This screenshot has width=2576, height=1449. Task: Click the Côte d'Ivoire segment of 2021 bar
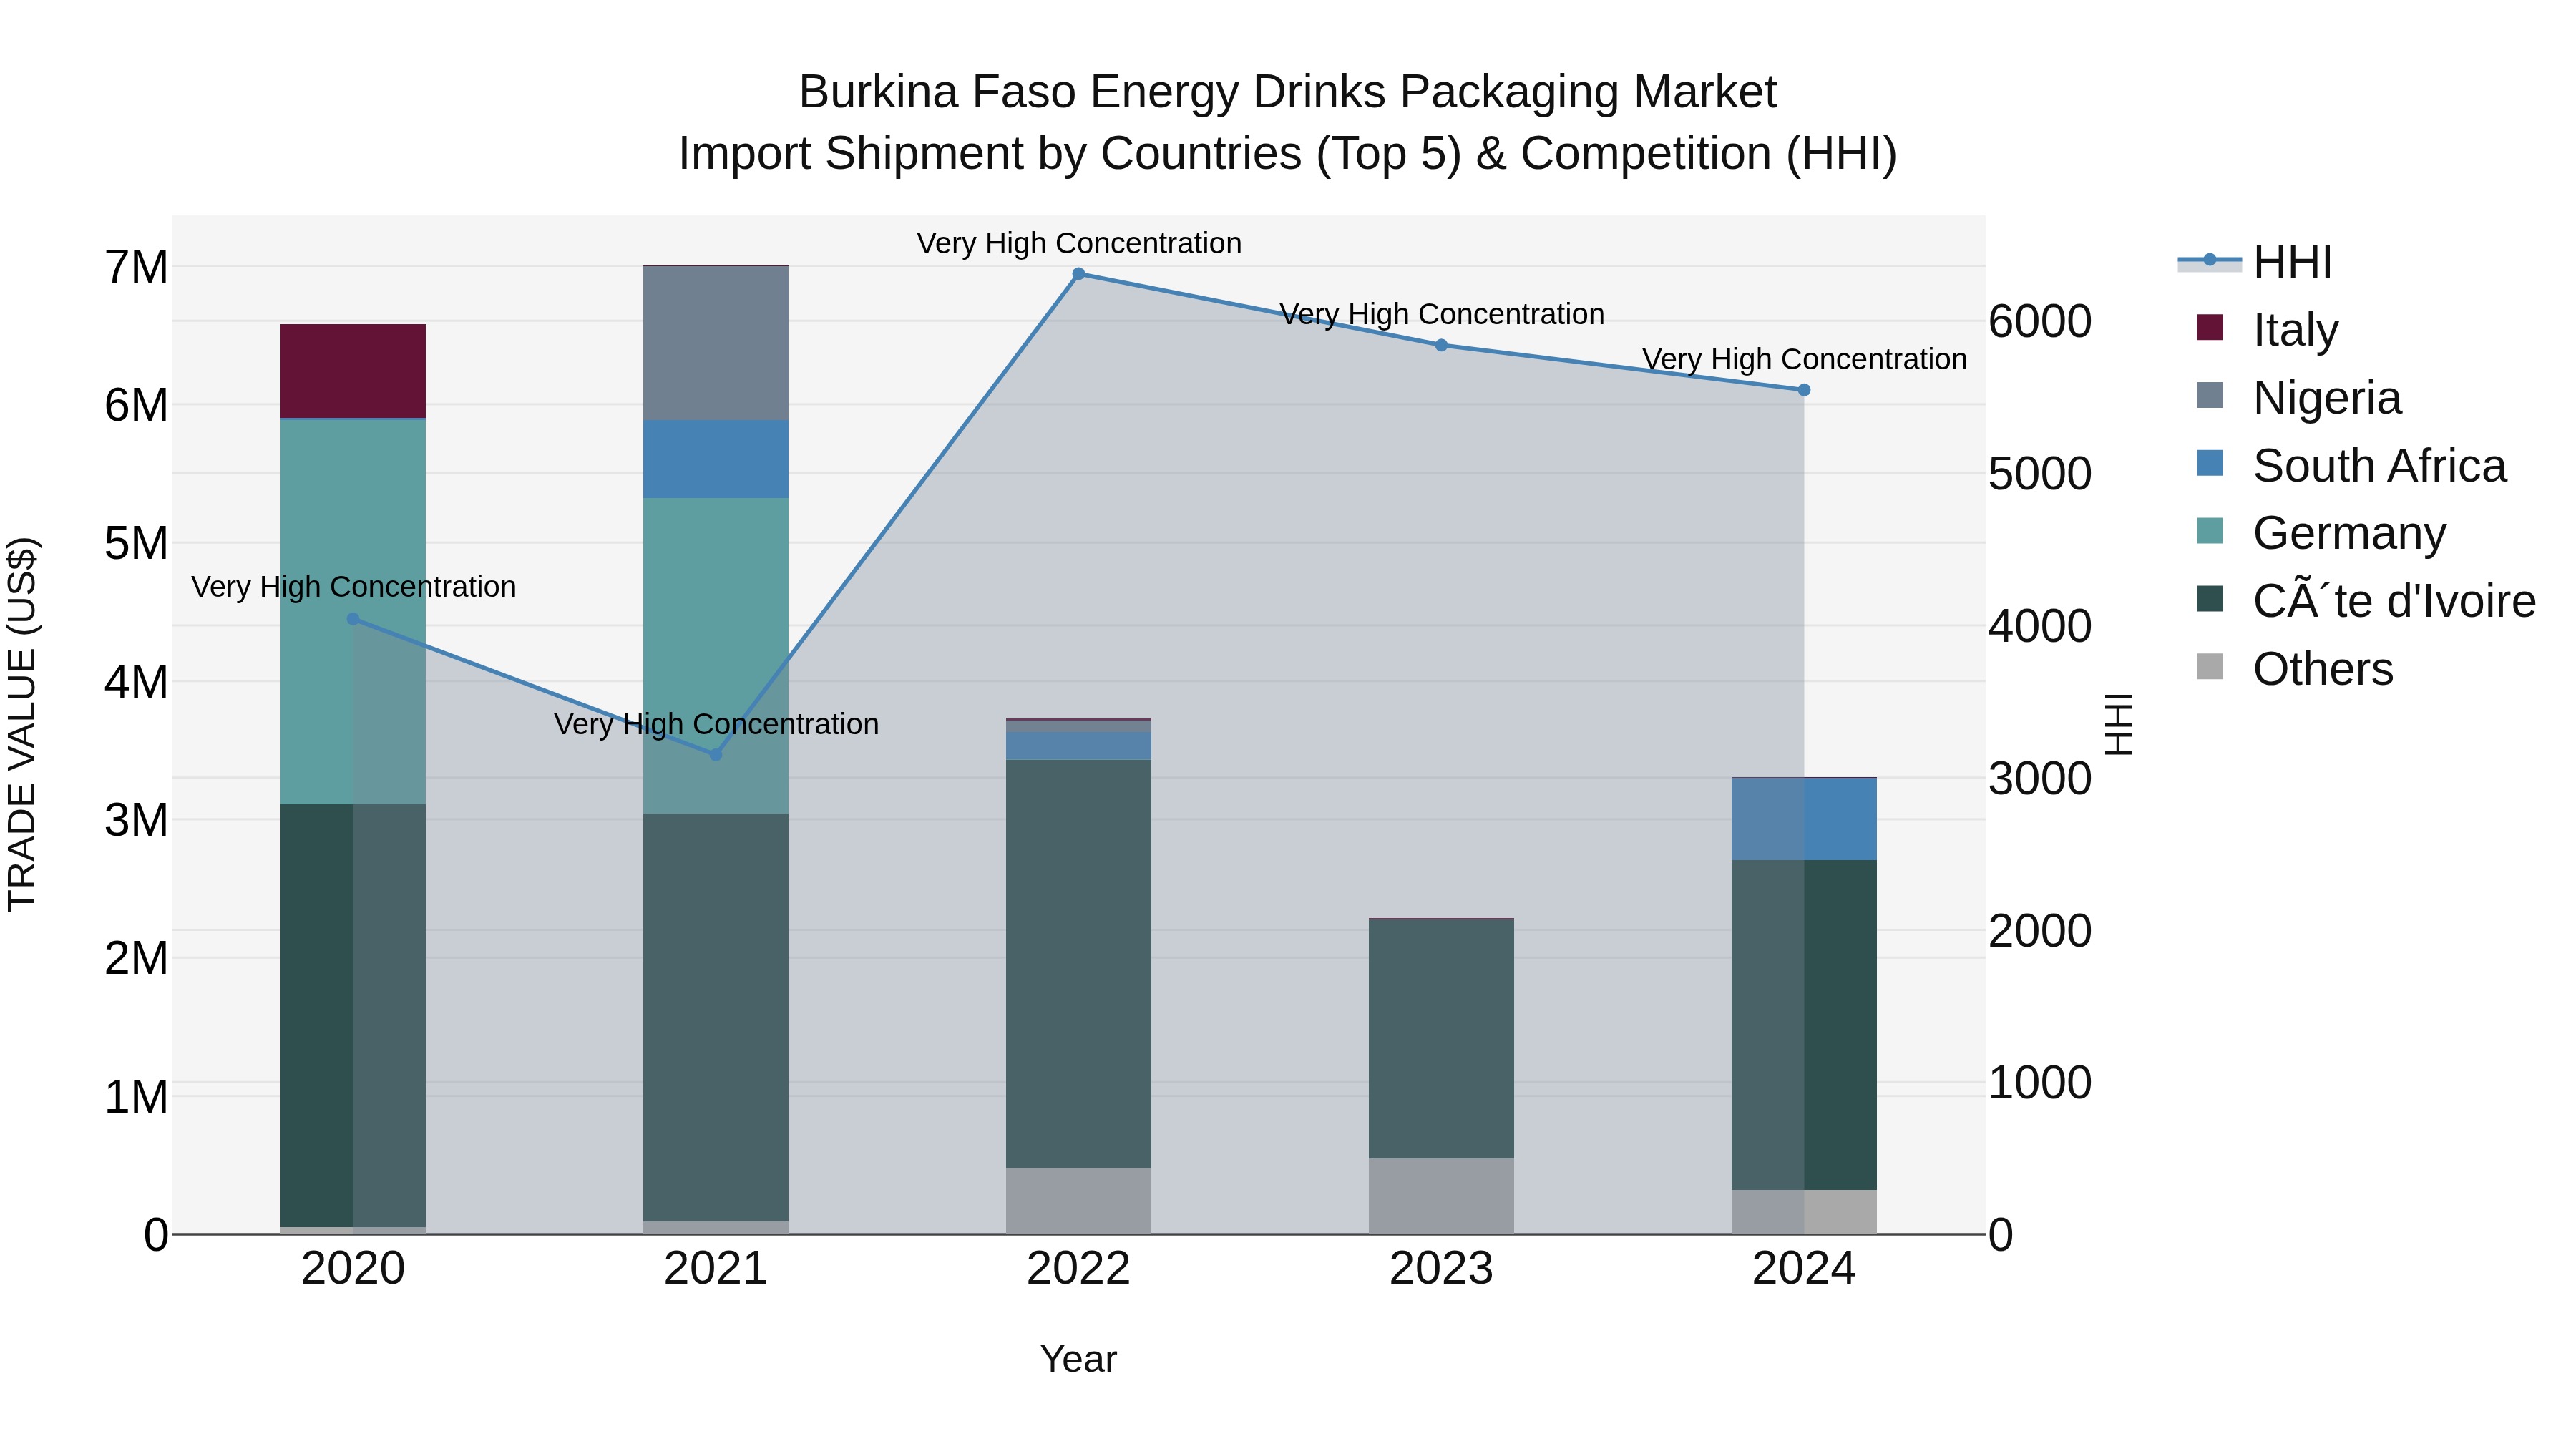716,1017
